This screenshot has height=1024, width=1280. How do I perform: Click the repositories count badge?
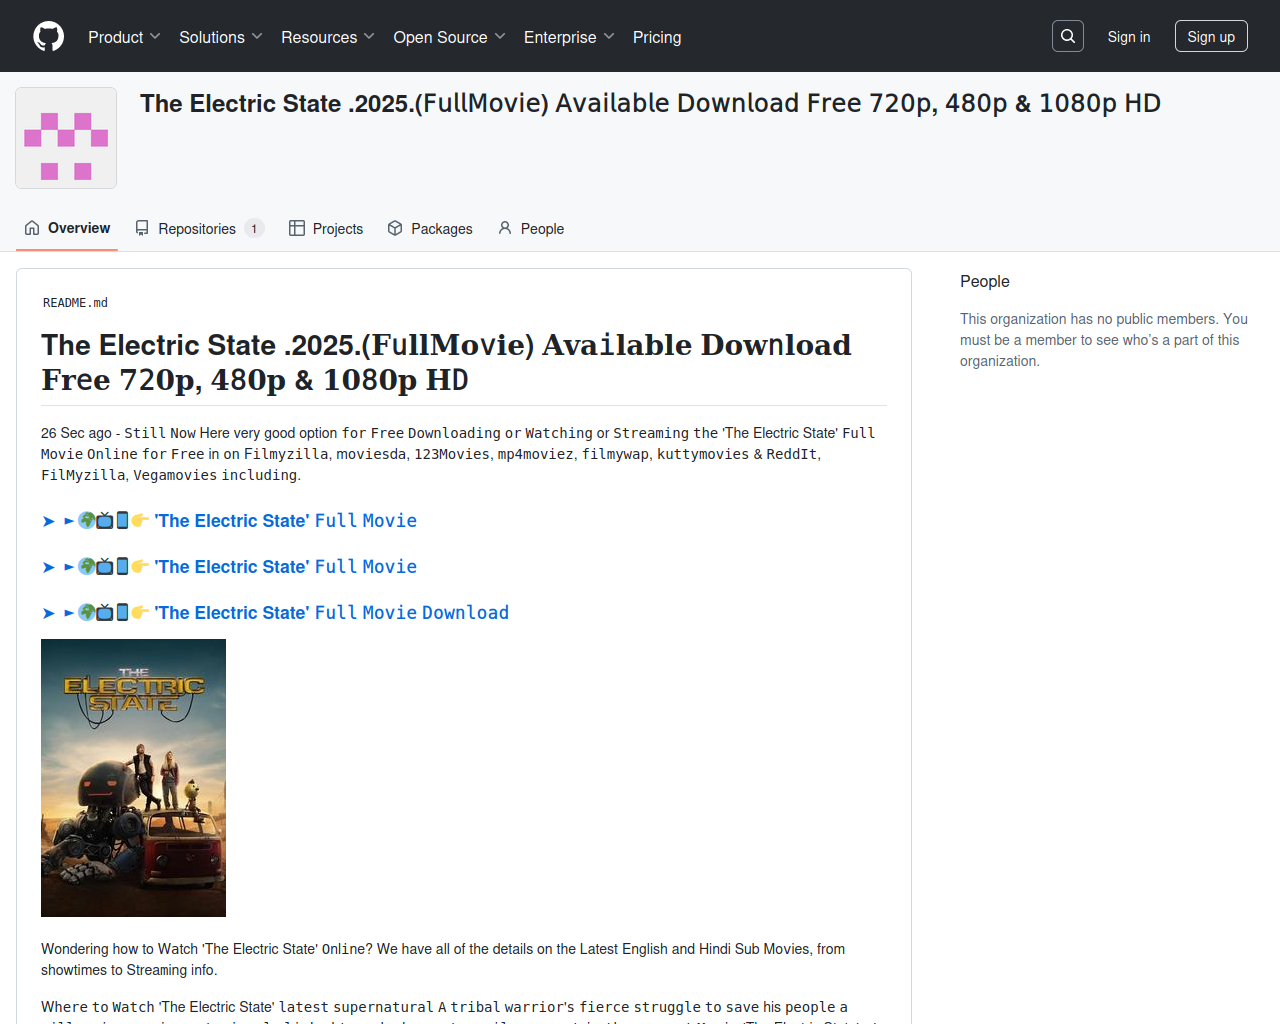[254, 229]
